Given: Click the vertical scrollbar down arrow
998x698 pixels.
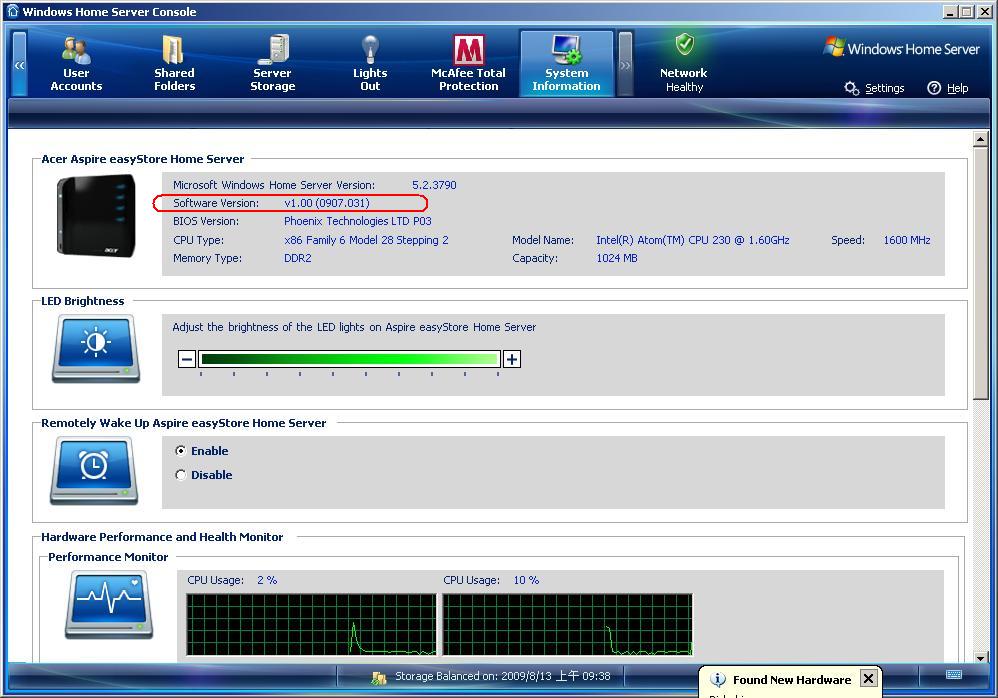Looking at the screenshot, I should coord(981,657).
